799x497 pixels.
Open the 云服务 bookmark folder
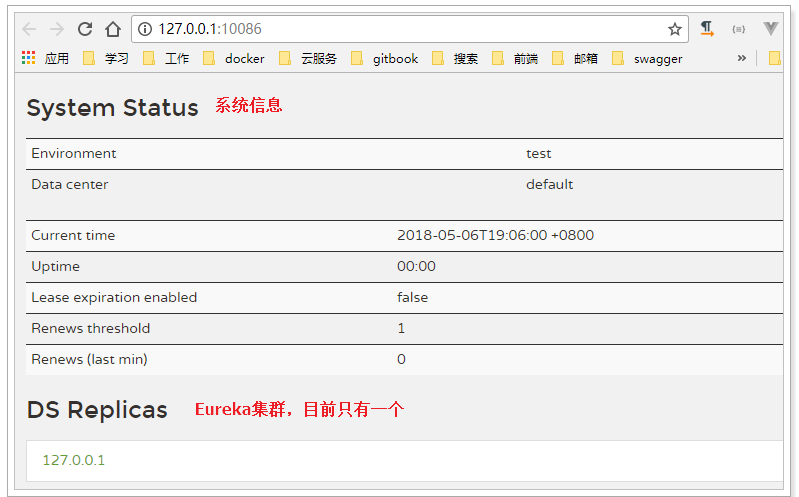[x=308, y=59]
